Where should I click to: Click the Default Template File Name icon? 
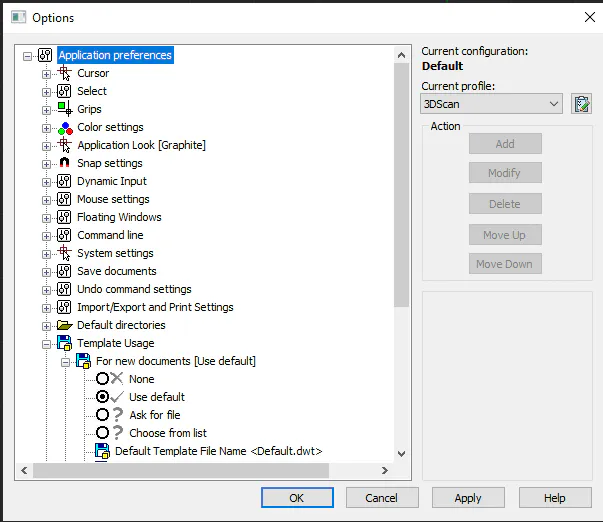click(x=102, y=451)
